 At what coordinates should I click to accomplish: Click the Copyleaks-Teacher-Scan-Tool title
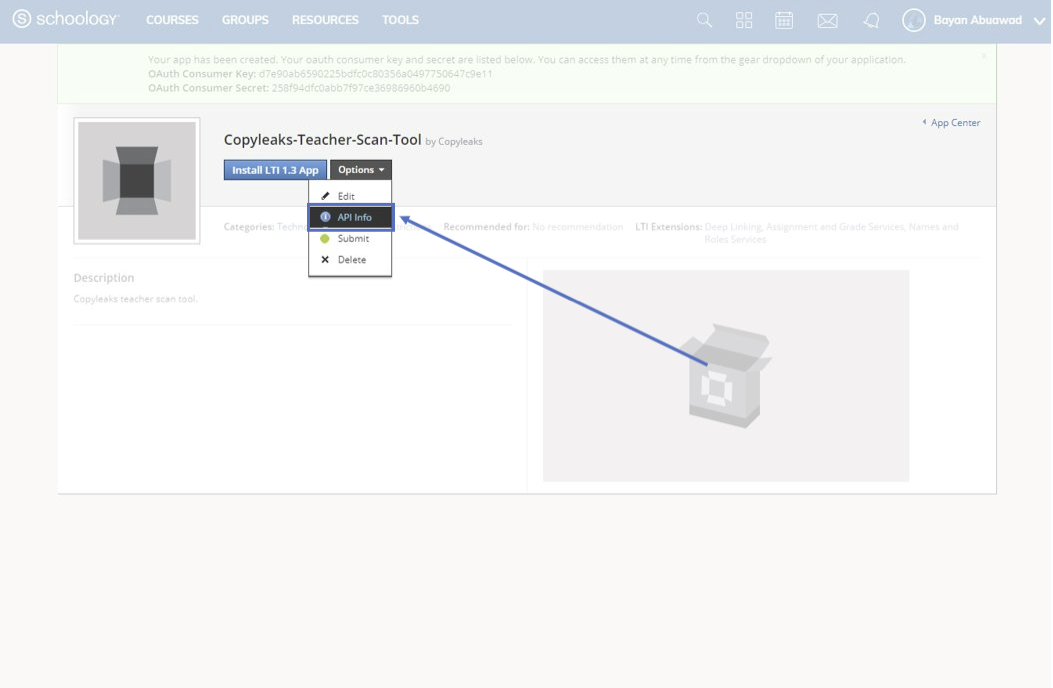pos(322,140)
